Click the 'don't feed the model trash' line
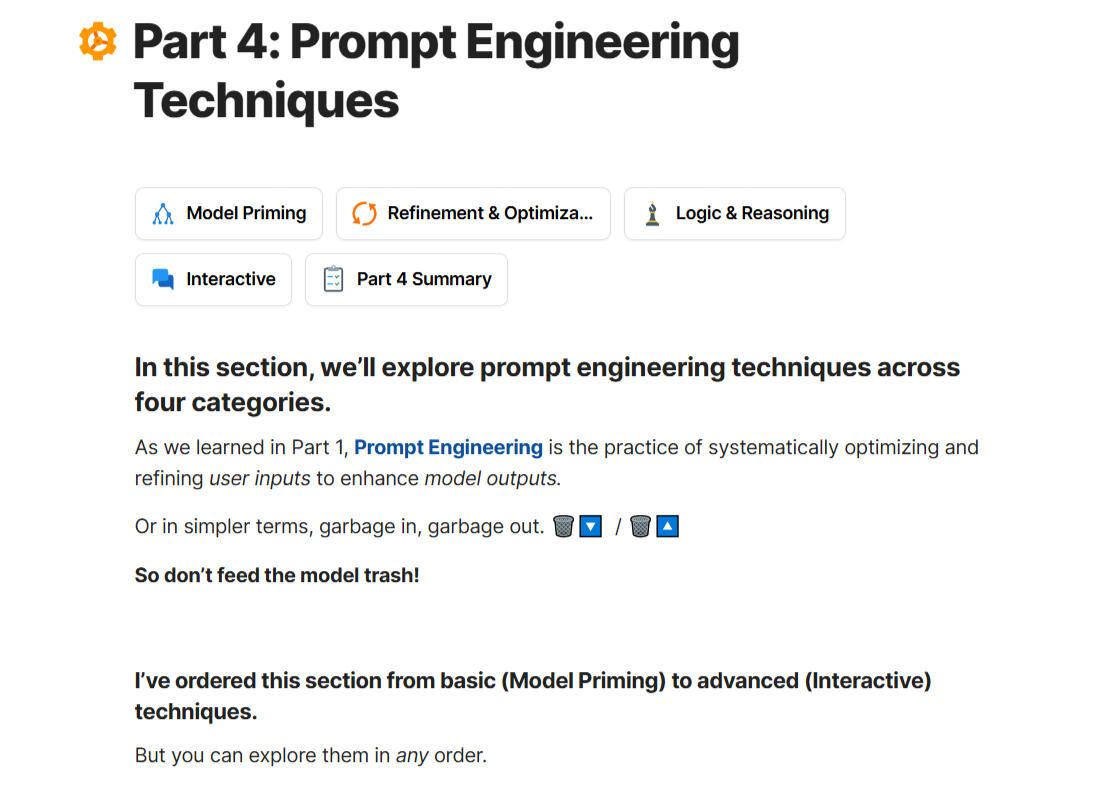 tap(277, 577)
